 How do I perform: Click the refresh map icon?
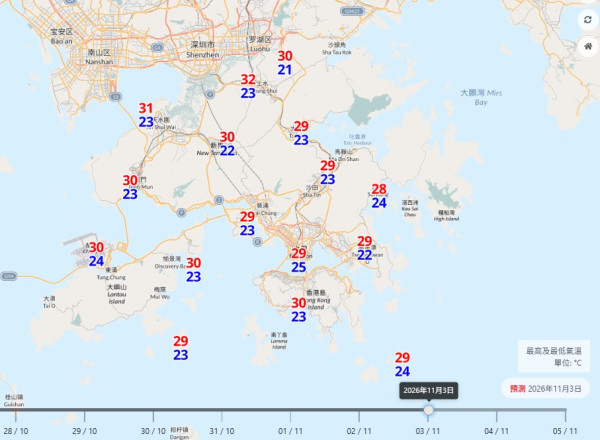tap(588, 20)
